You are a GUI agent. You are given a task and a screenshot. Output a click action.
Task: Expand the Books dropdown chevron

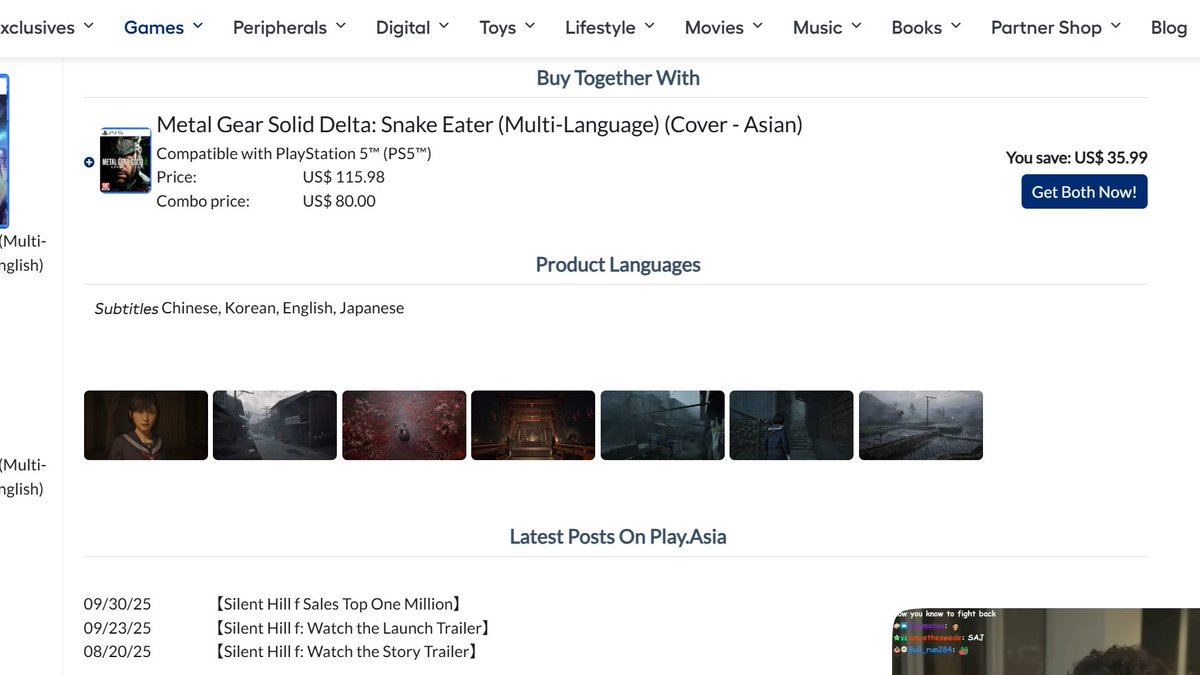tap(955, 26)
